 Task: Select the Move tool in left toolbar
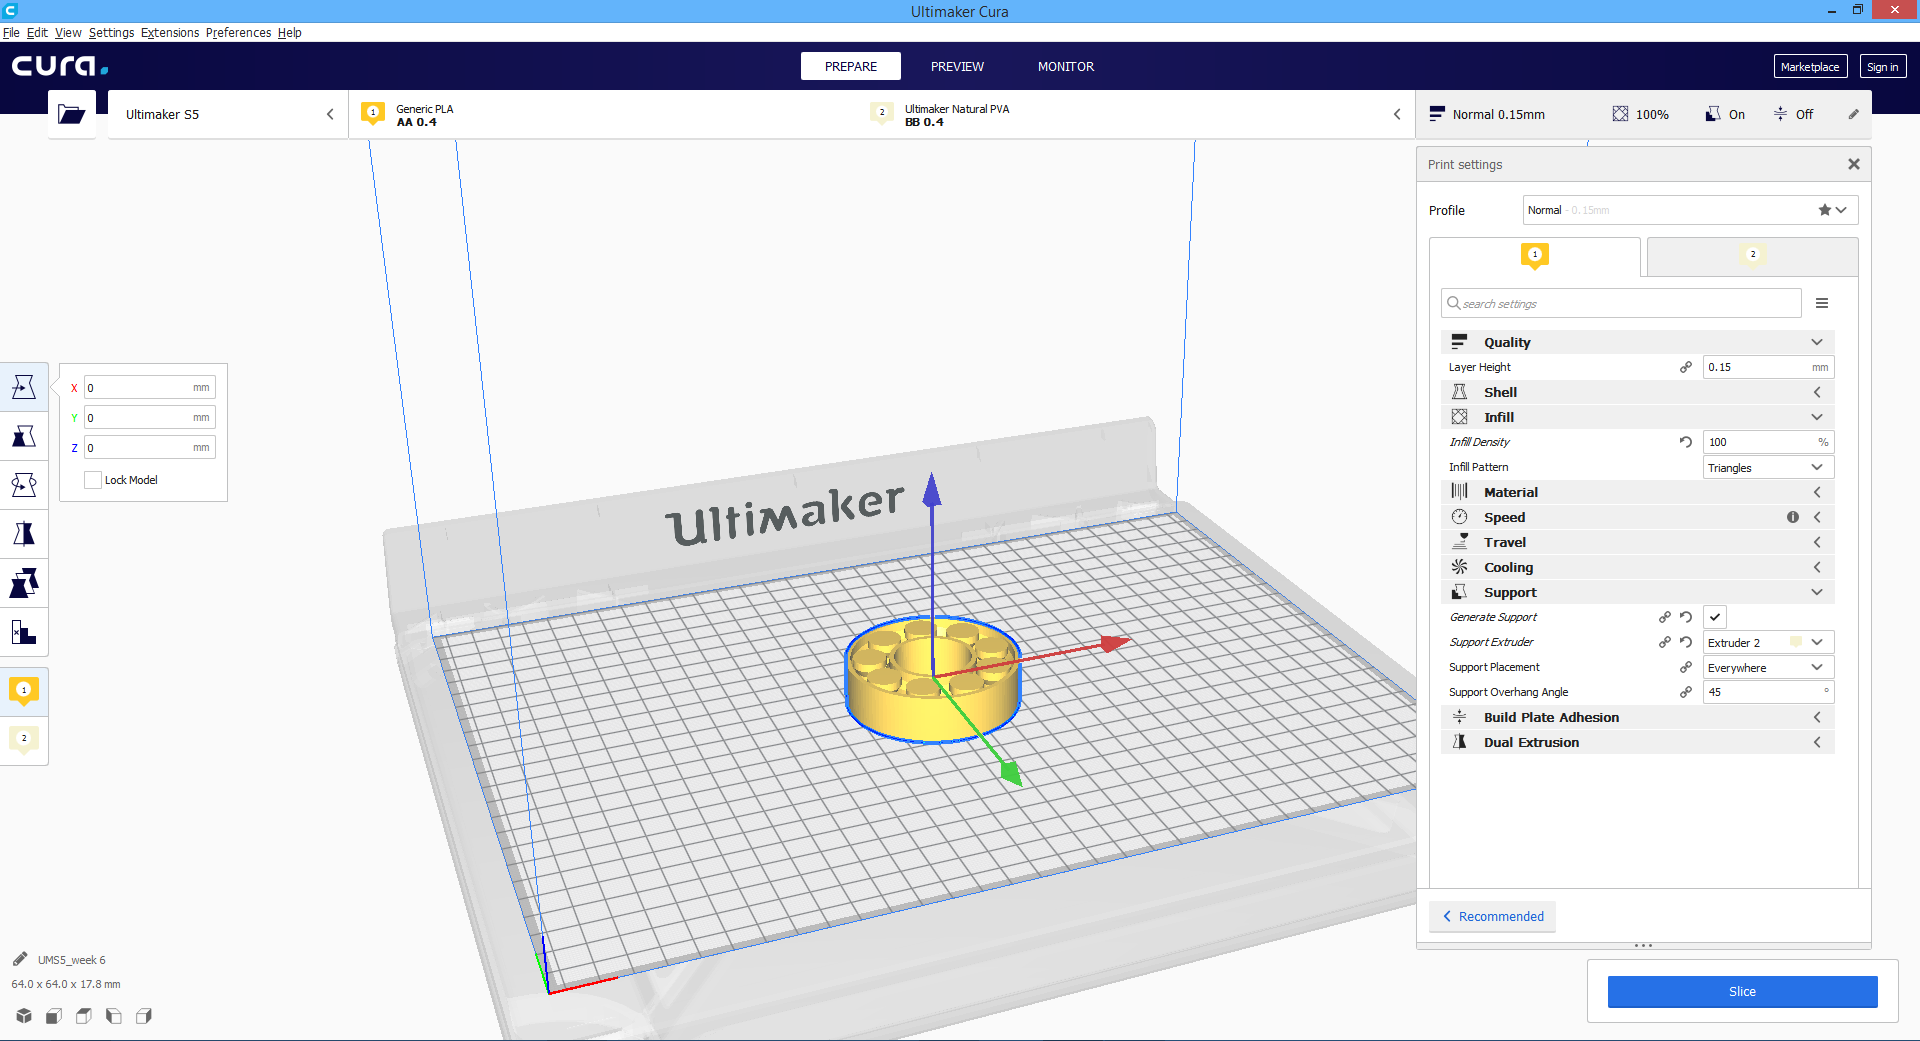coord(24,387)
